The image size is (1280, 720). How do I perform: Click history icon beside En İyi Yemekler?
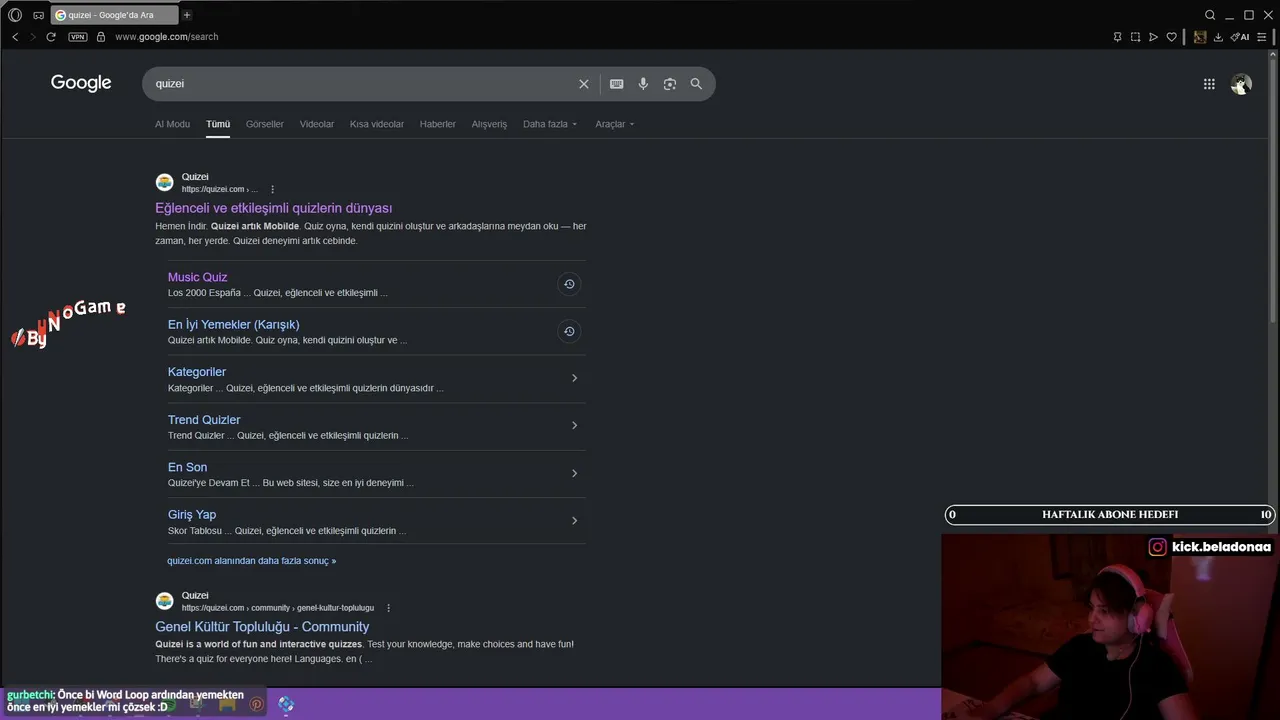pos(569,331)
